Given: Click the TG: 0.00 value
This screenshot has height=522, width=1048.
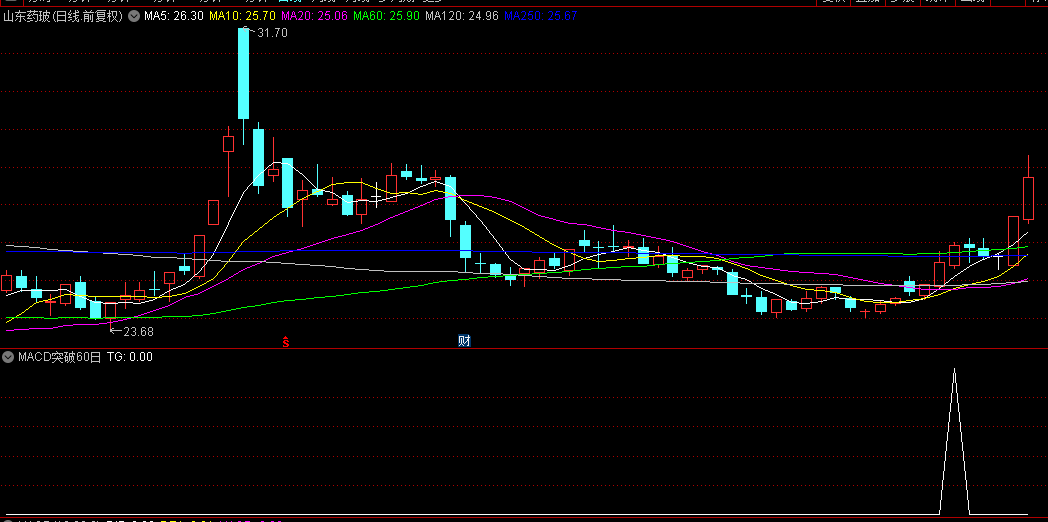Looking at the screenshot, I should [130, 357].
